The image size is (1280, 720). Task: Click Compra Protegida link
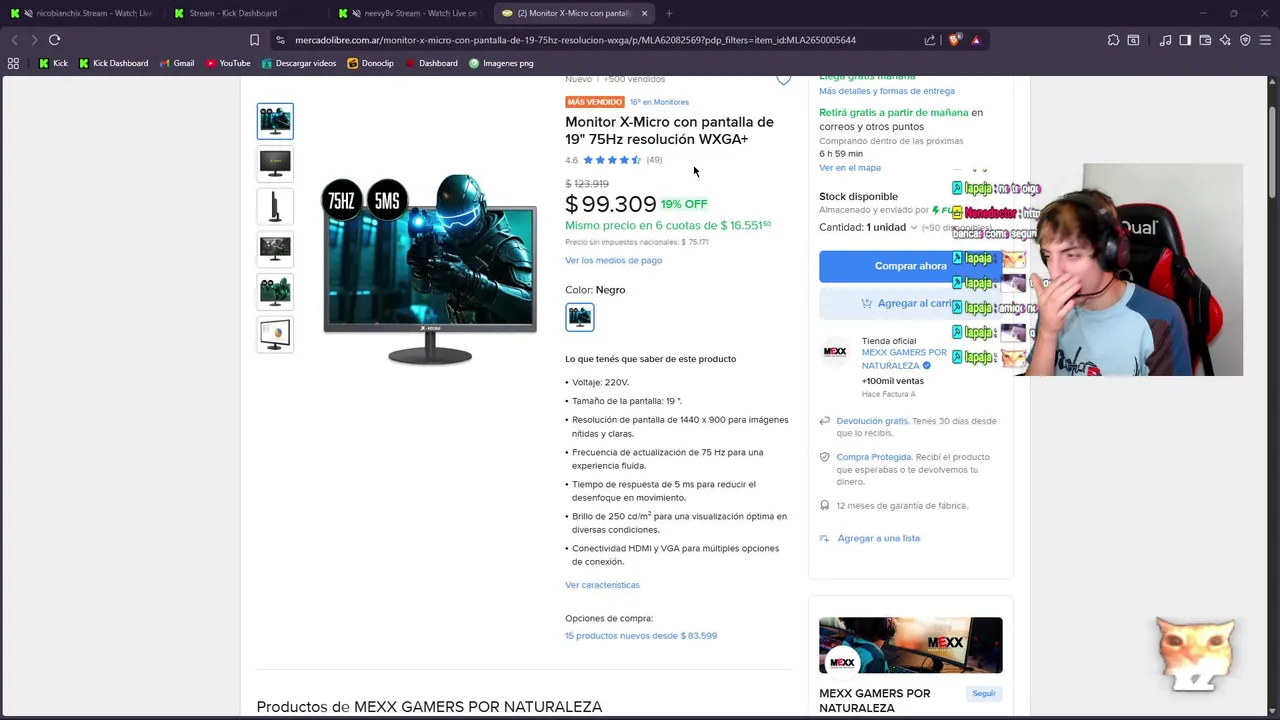point(873,457)
